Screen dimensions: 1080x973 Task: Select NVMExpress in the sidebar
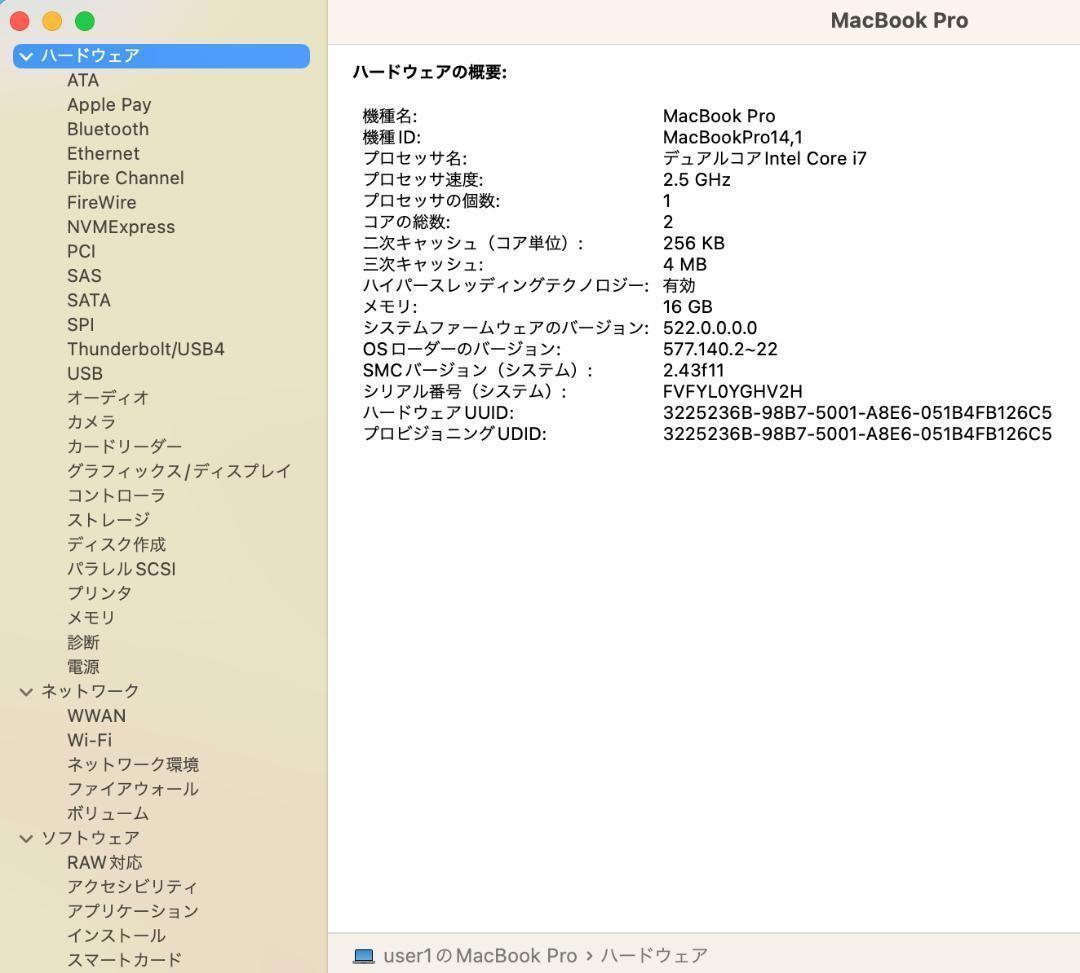tap(121, 227)
